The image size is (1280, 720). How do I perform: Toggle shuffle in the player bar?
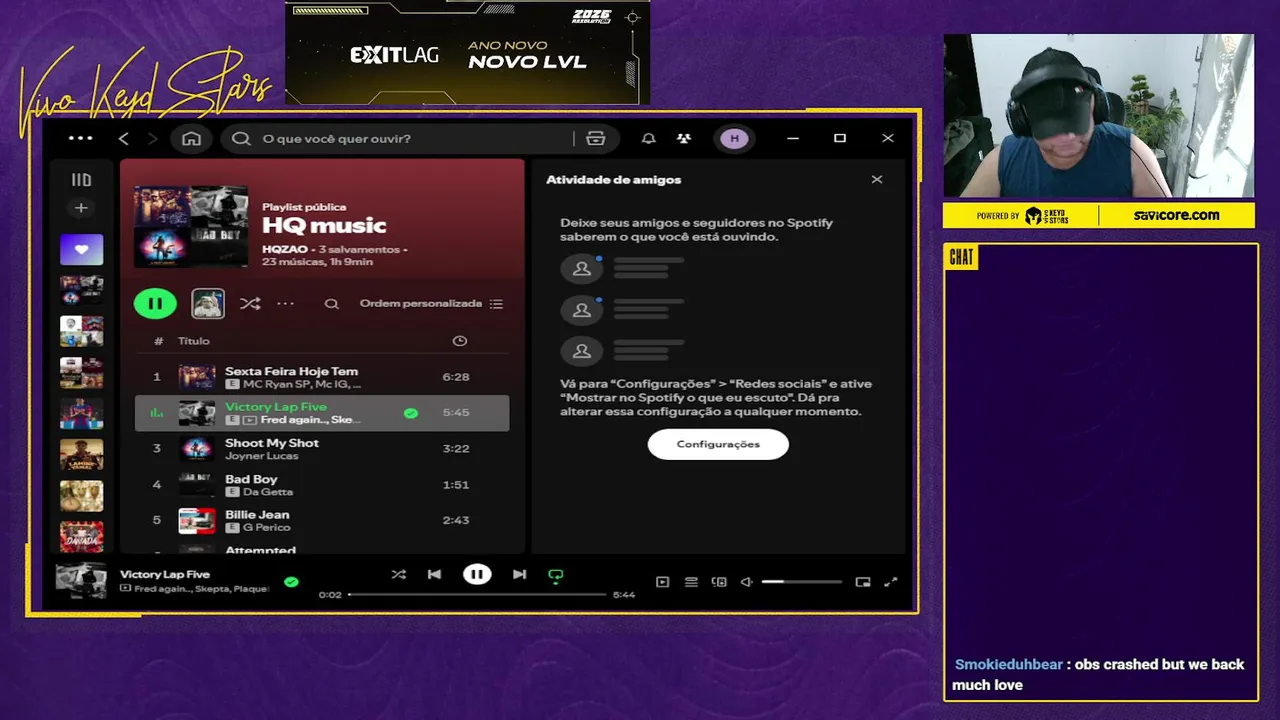coord(399,574)
